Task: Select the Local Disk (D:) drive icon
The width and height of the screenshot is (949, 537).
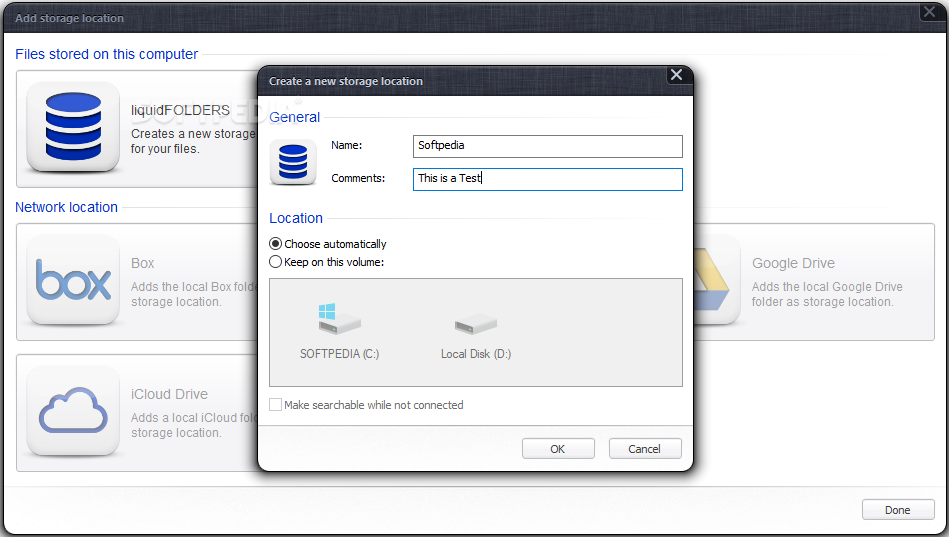Action: tap(476, 324)
